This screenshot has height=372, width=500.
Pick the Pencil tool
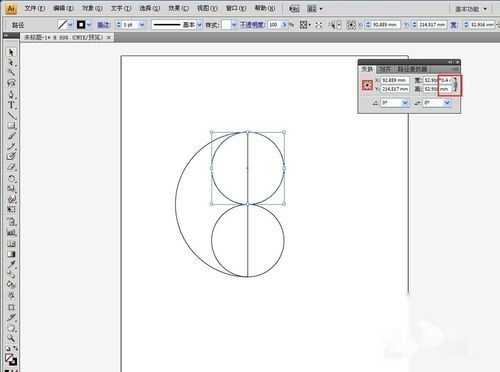(x=11, y=146)
